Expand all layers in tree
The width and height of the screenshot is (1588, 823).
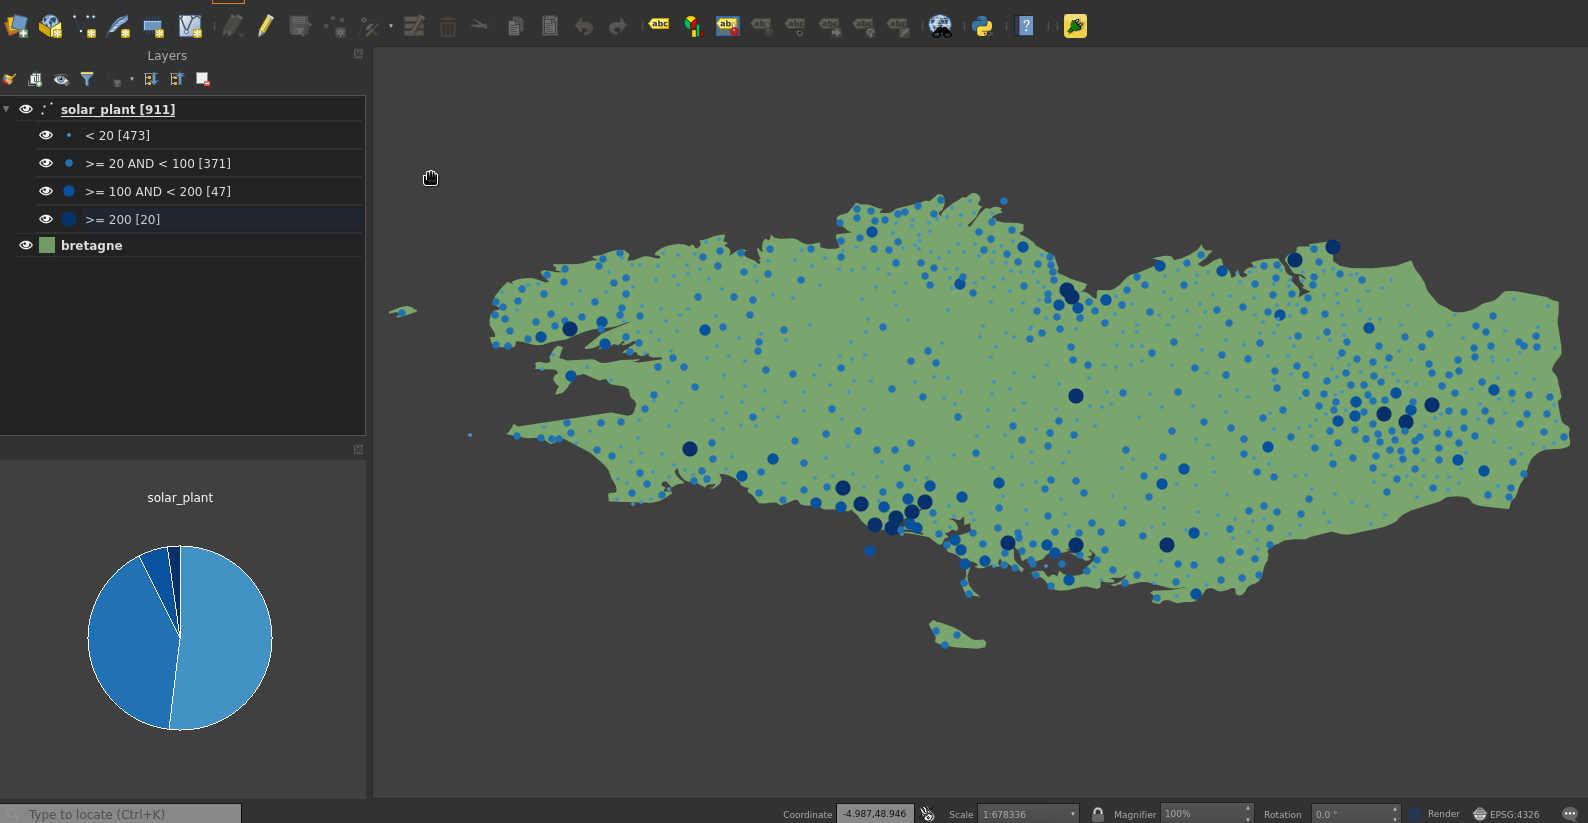(x=151, y=79)
